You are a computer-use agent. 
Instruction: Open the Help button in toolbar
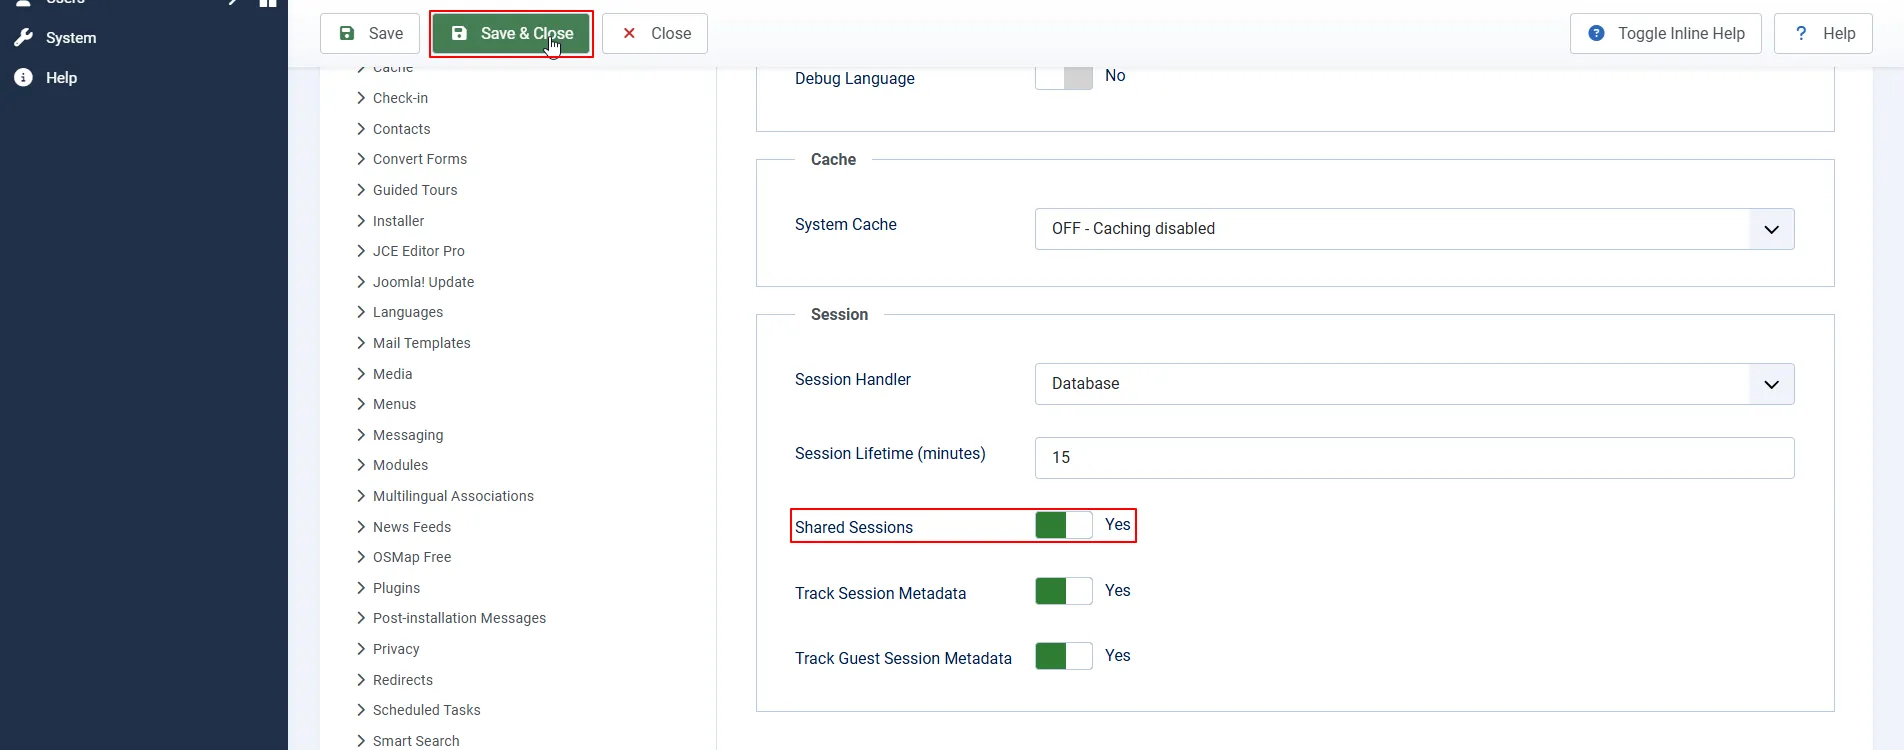[x=1822, y=34]
